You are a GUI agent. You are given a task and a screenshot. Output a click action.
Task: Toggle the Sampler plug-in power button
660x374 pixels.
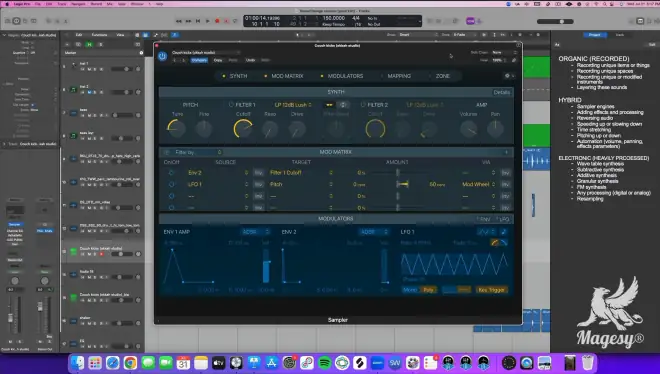pos(162,56)
